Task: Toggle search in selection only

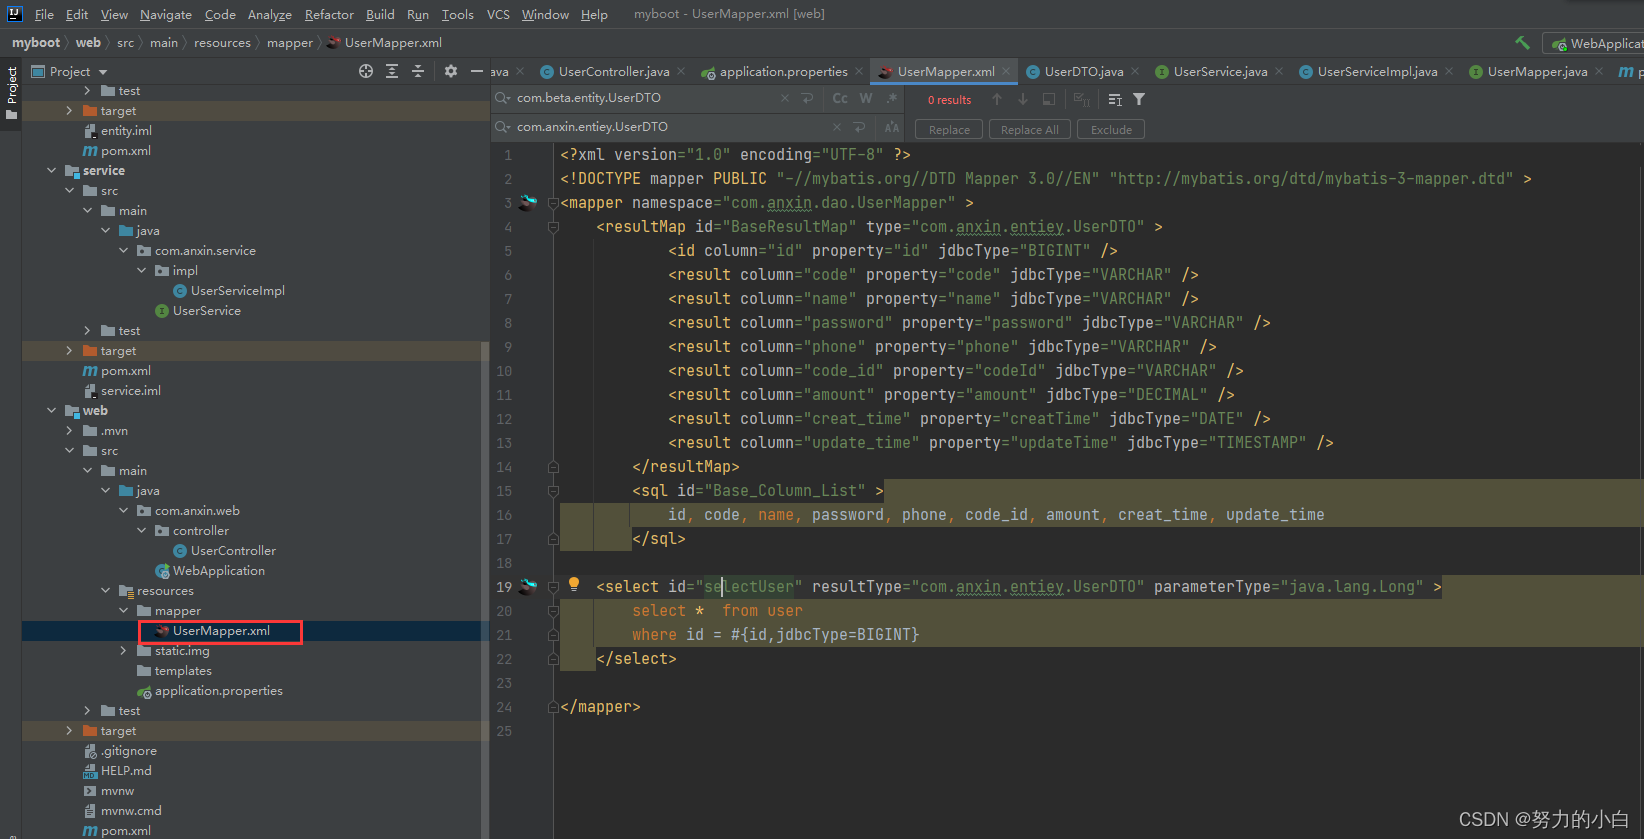Action: (x=1049, y=99)
